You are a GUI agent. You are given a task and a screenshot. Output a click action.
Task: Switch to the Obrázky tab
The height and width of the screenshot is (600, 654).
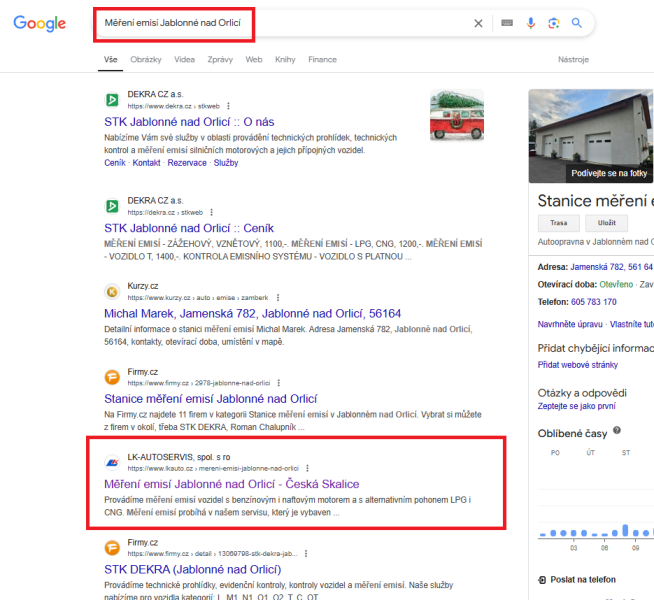pos(146,59)
